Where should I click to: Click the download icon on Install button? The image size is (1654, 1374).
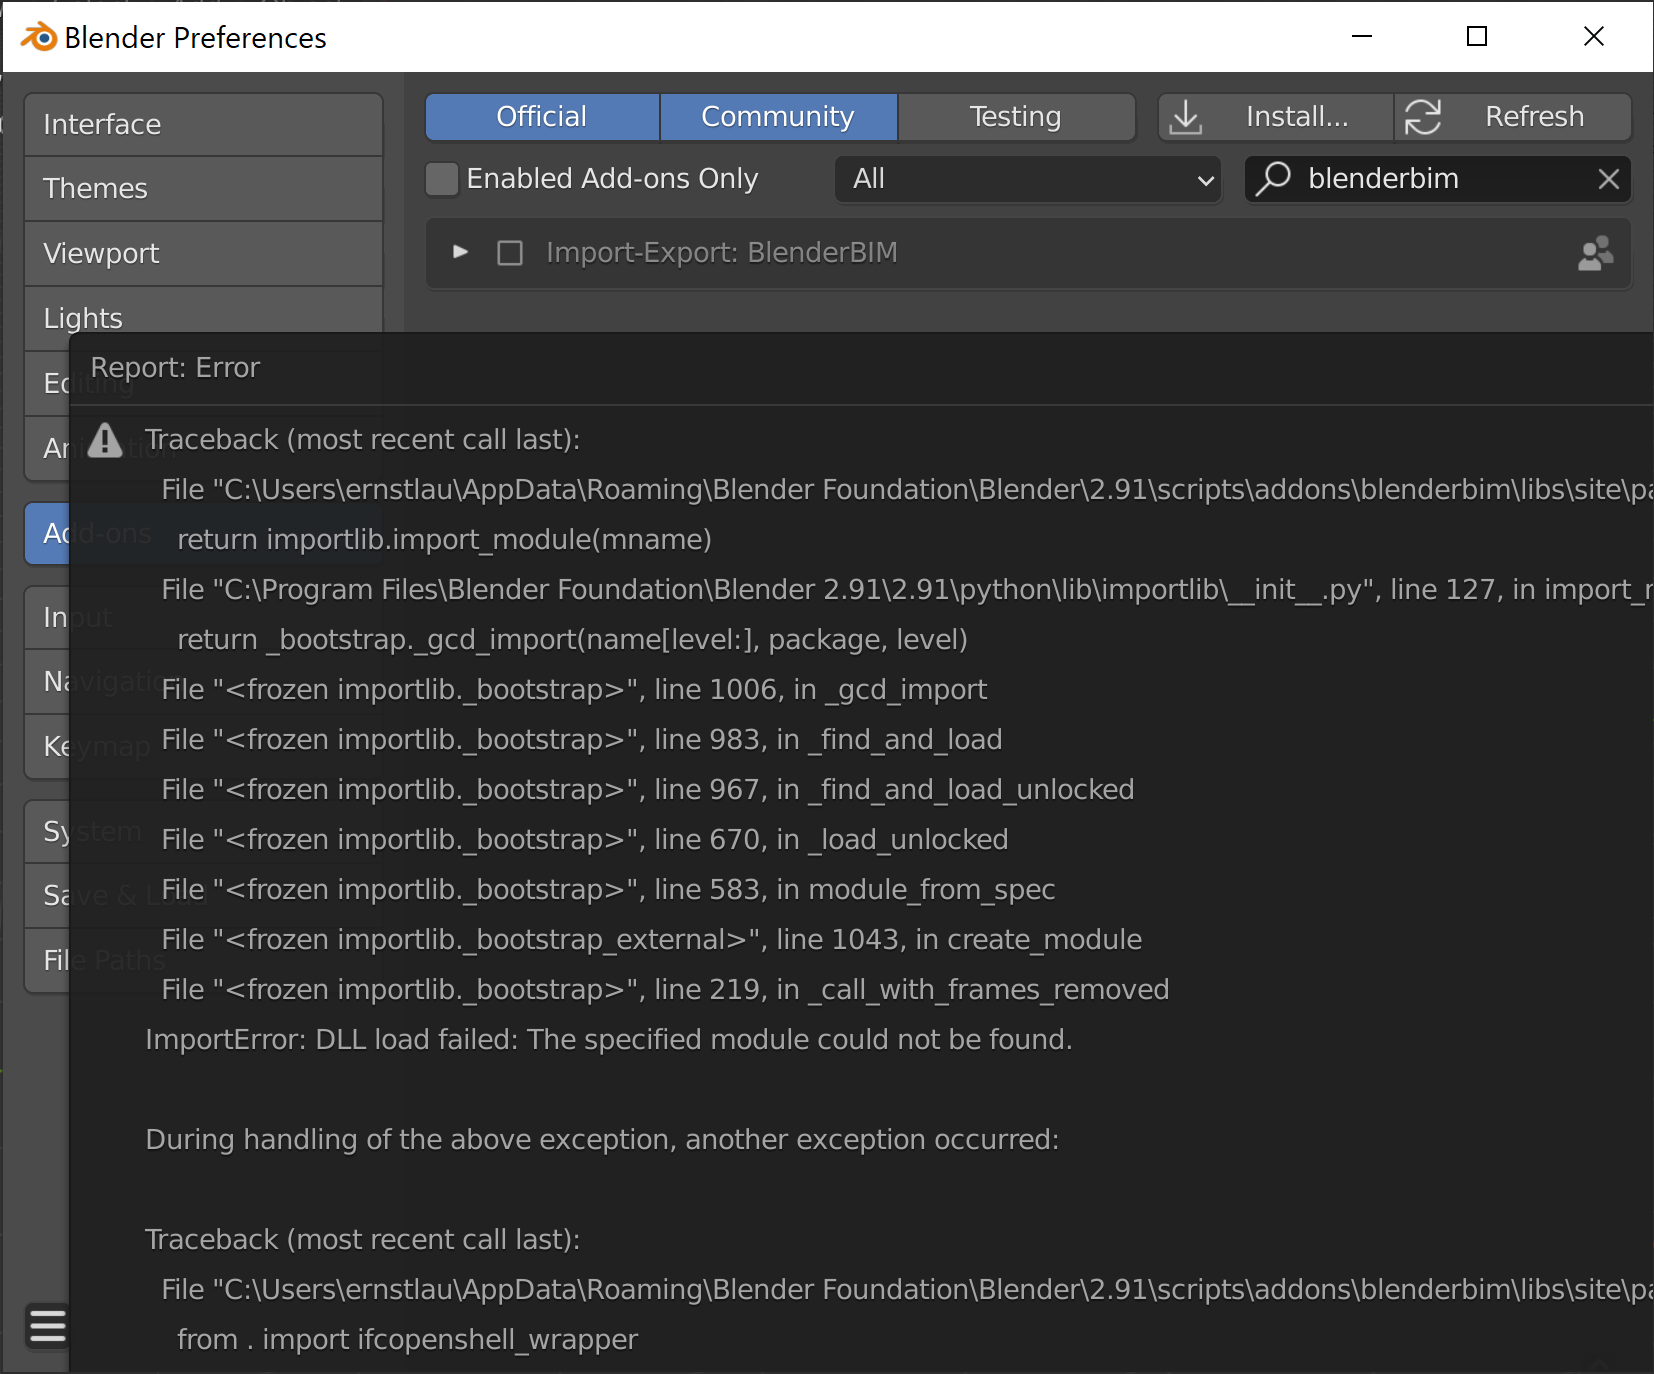pyautogui.click(x=1186, y=116)
